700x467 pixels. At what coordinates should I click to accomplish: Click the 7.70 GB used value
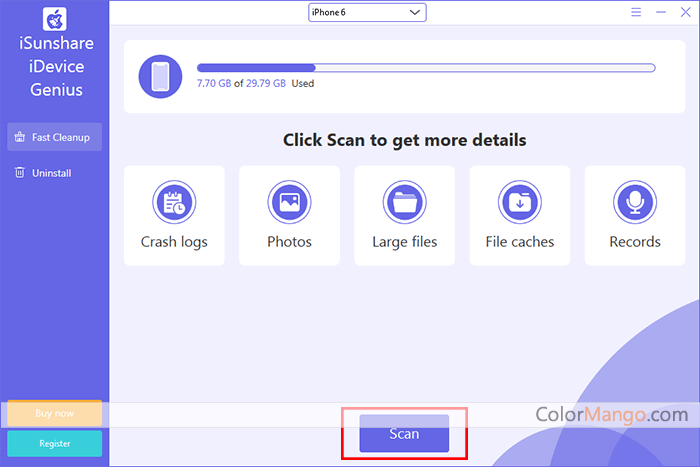pos(214,83)
